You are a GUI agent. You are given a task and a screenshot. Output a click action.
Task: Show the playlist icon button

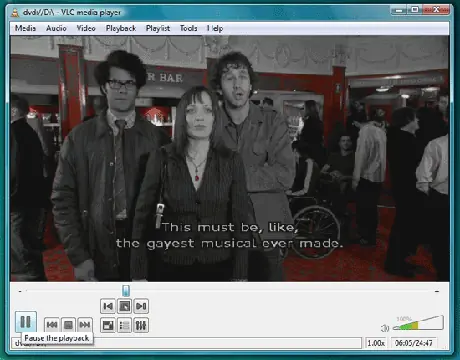click(124, 325)
